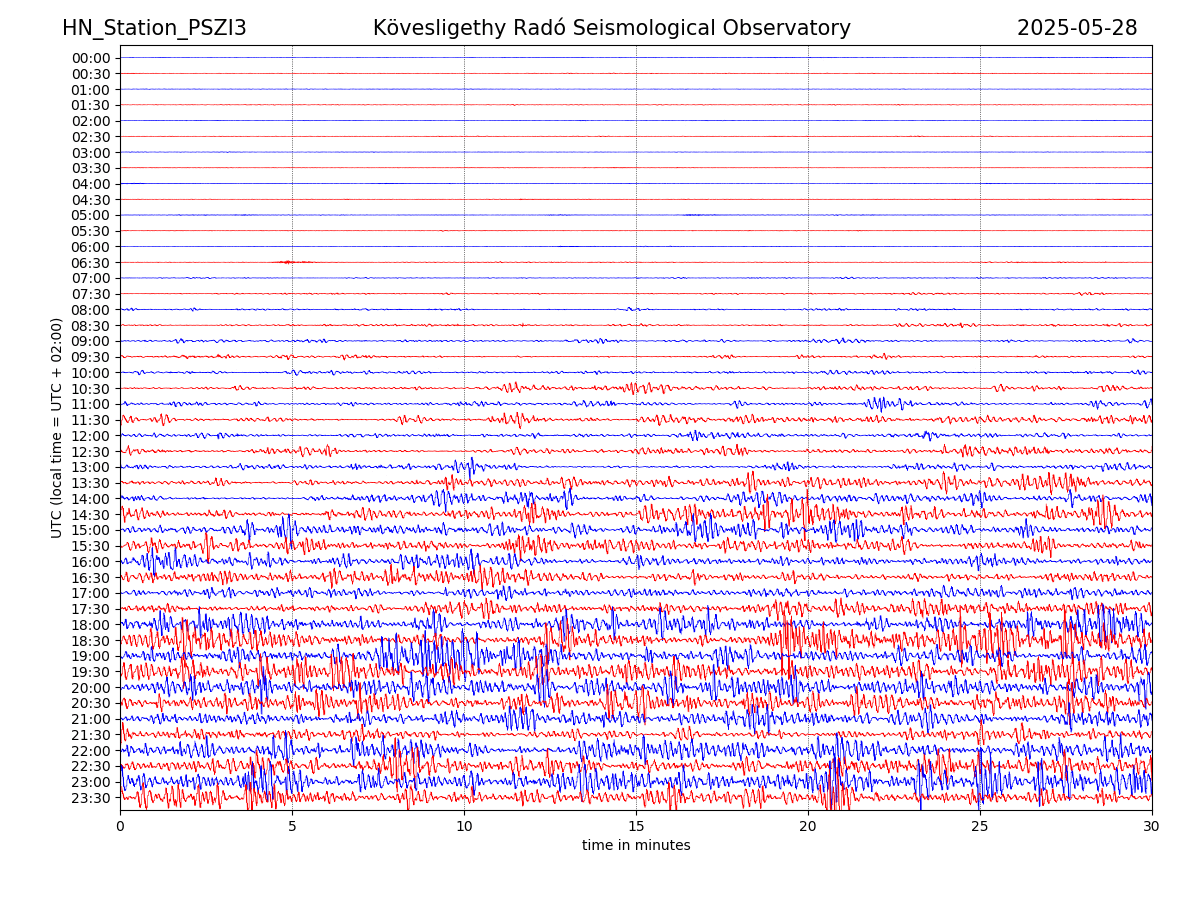The height and width of the screenshot is (900, 1200).
Task: Select the 23:30 trace row label
Action: 91,798
